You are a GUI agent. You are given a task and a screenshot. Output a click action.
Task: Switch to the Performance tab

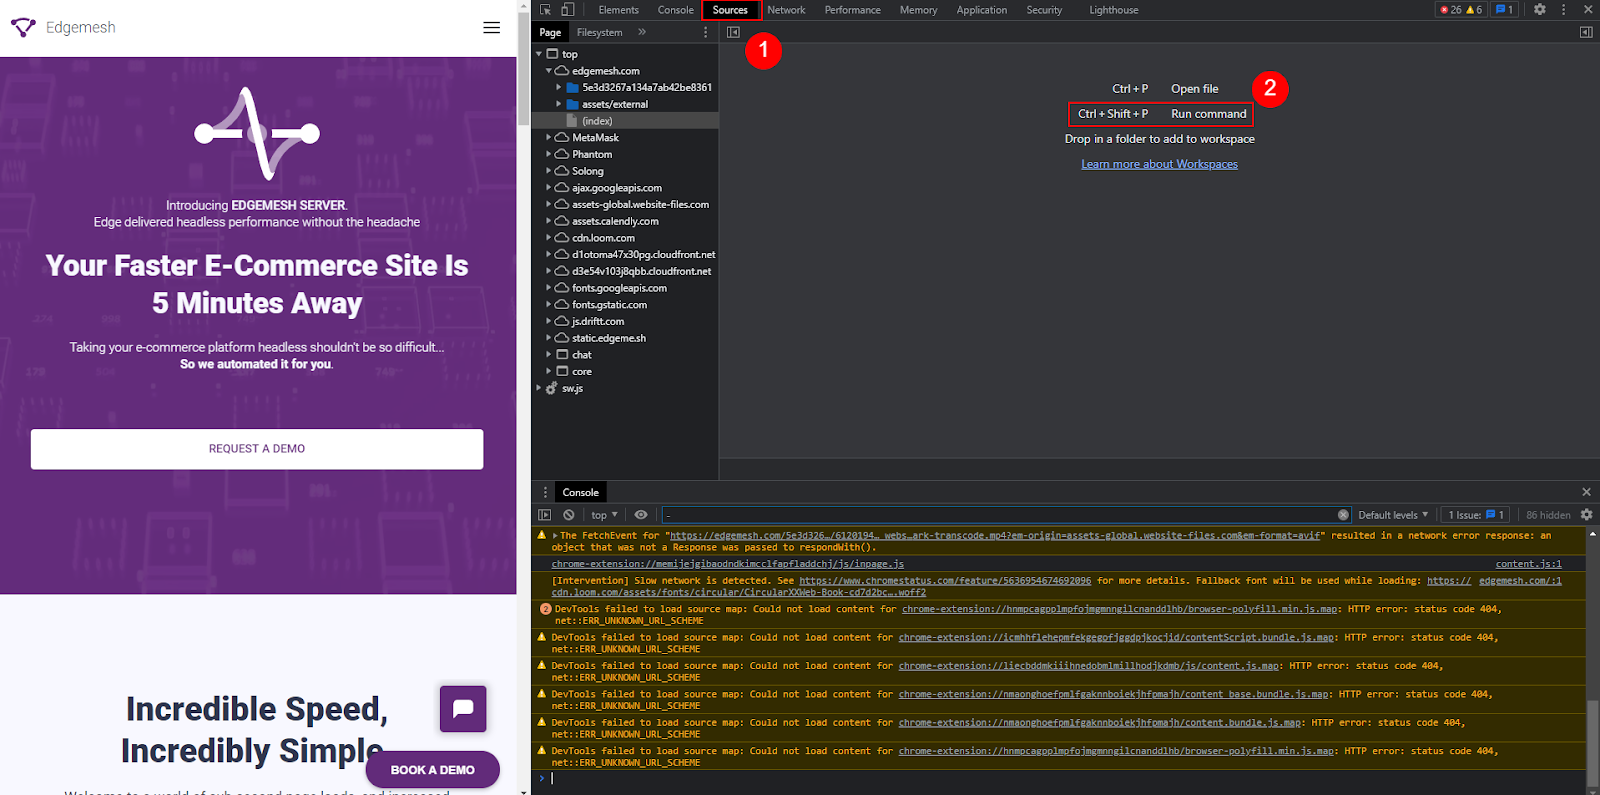point(852,10)
